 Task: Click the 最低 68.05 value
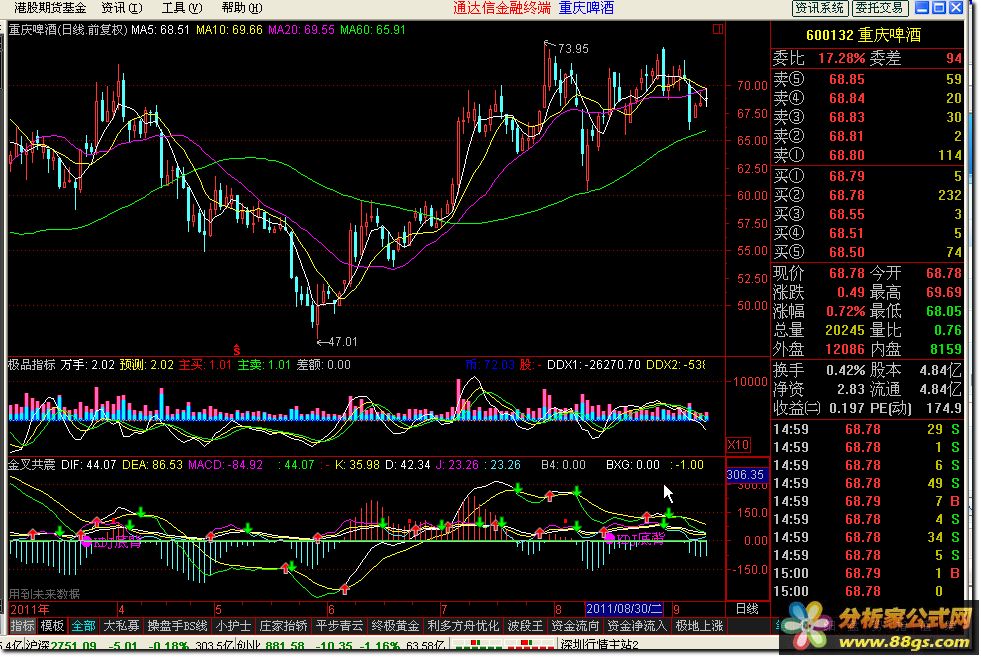(943, 311)
